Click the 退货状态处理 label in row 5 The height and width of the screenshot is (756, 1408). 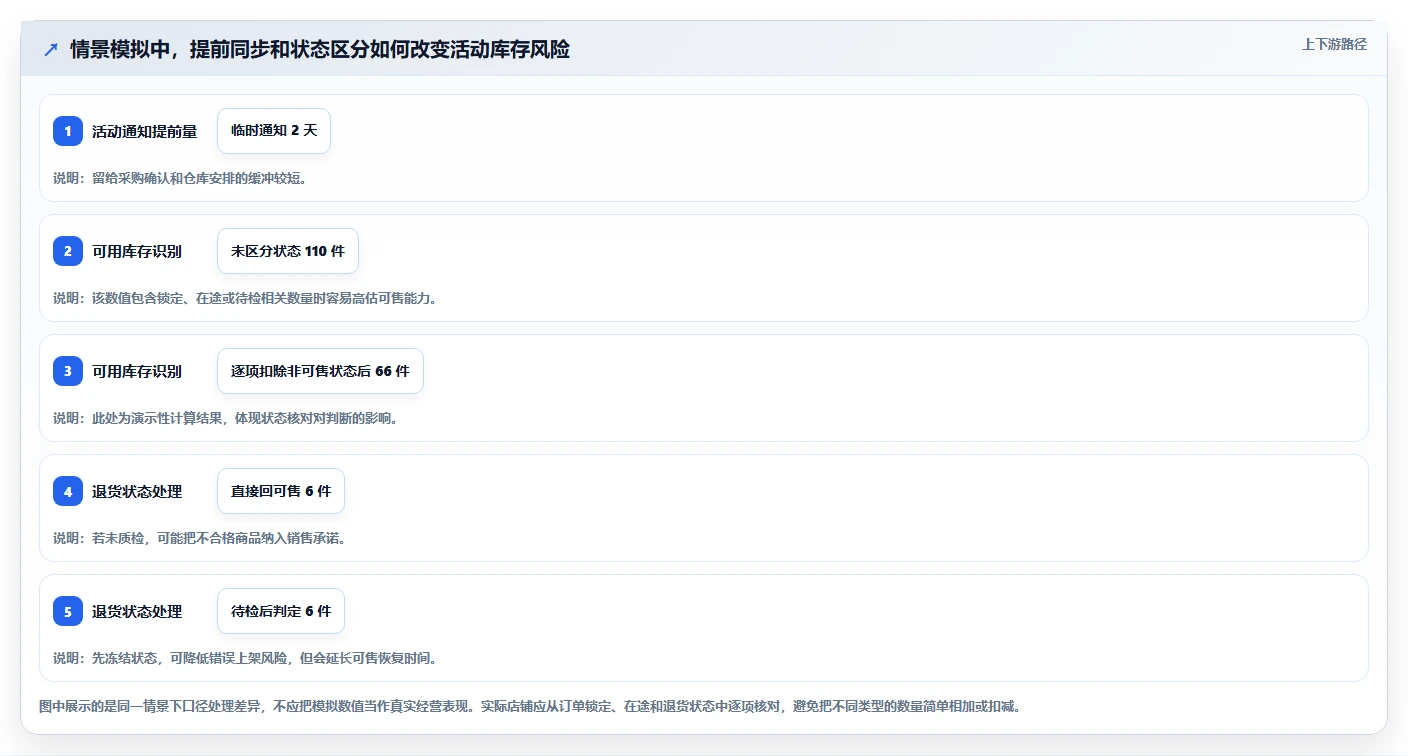tap(137, 611)
